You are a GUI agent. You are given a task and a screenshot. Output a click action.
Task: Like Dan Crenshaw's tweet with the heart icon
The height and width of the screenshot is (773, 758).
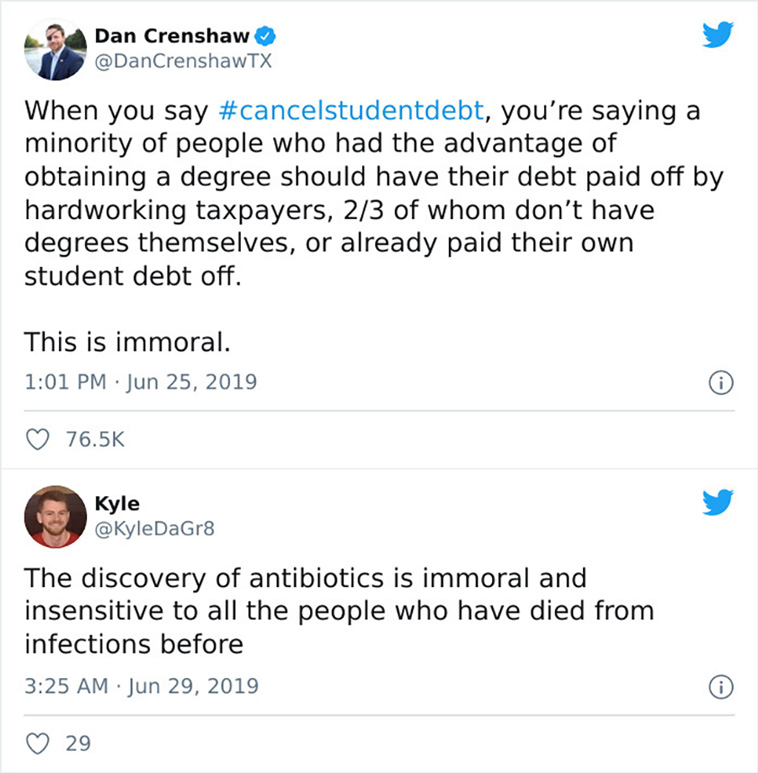37,439
